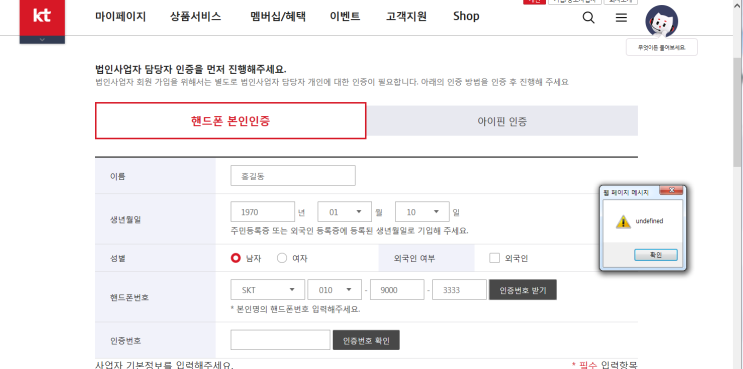Click the phone middle number field 9000
Viewport: 743px width, 369px height.
[397, 290]
